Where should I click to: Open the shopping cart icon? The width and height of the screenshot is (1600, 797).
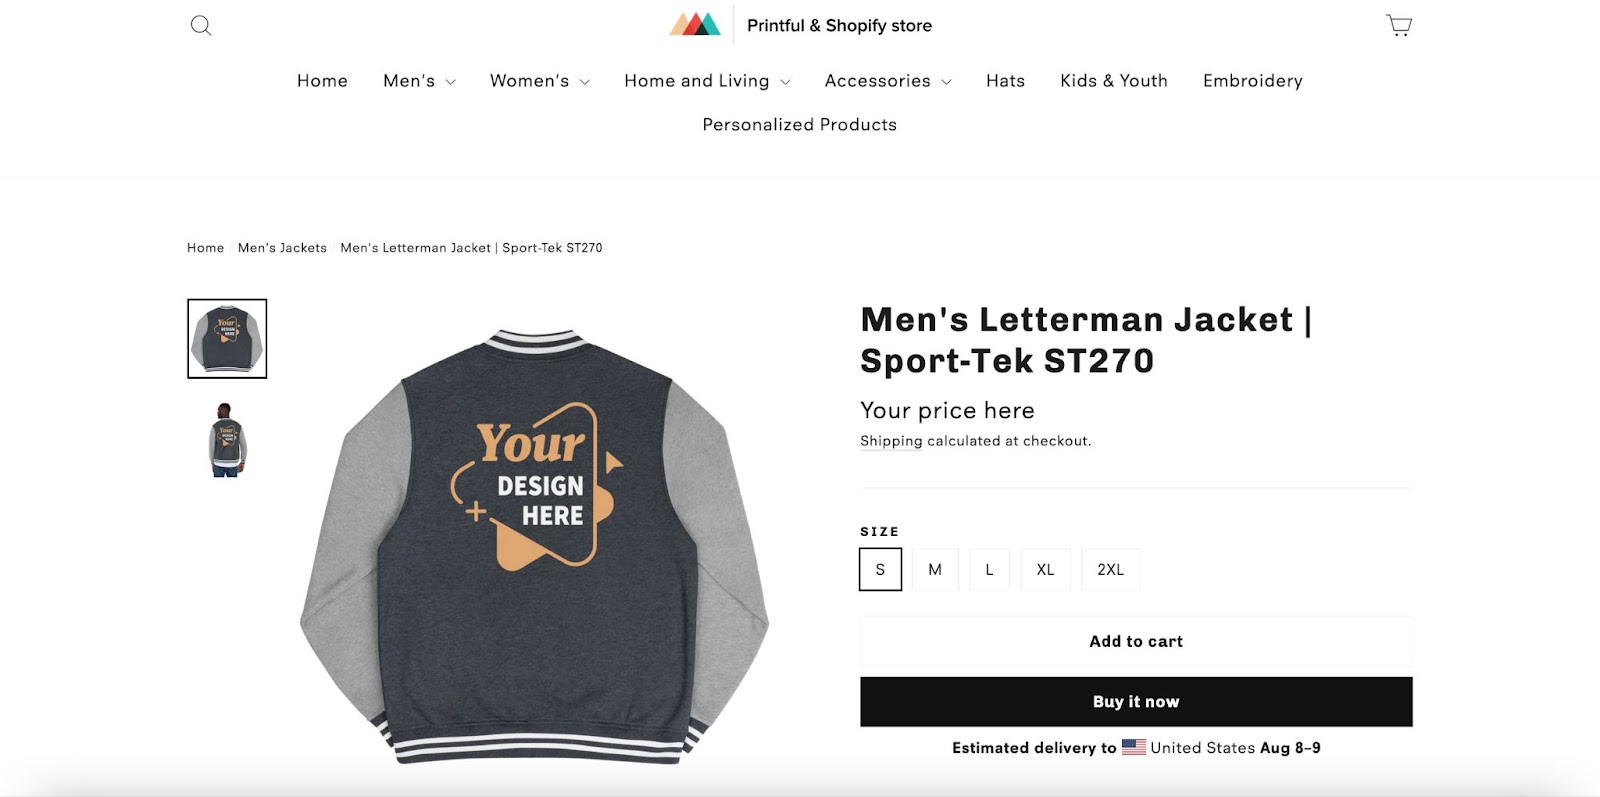pyautogui.click(x=1398, y=26)
